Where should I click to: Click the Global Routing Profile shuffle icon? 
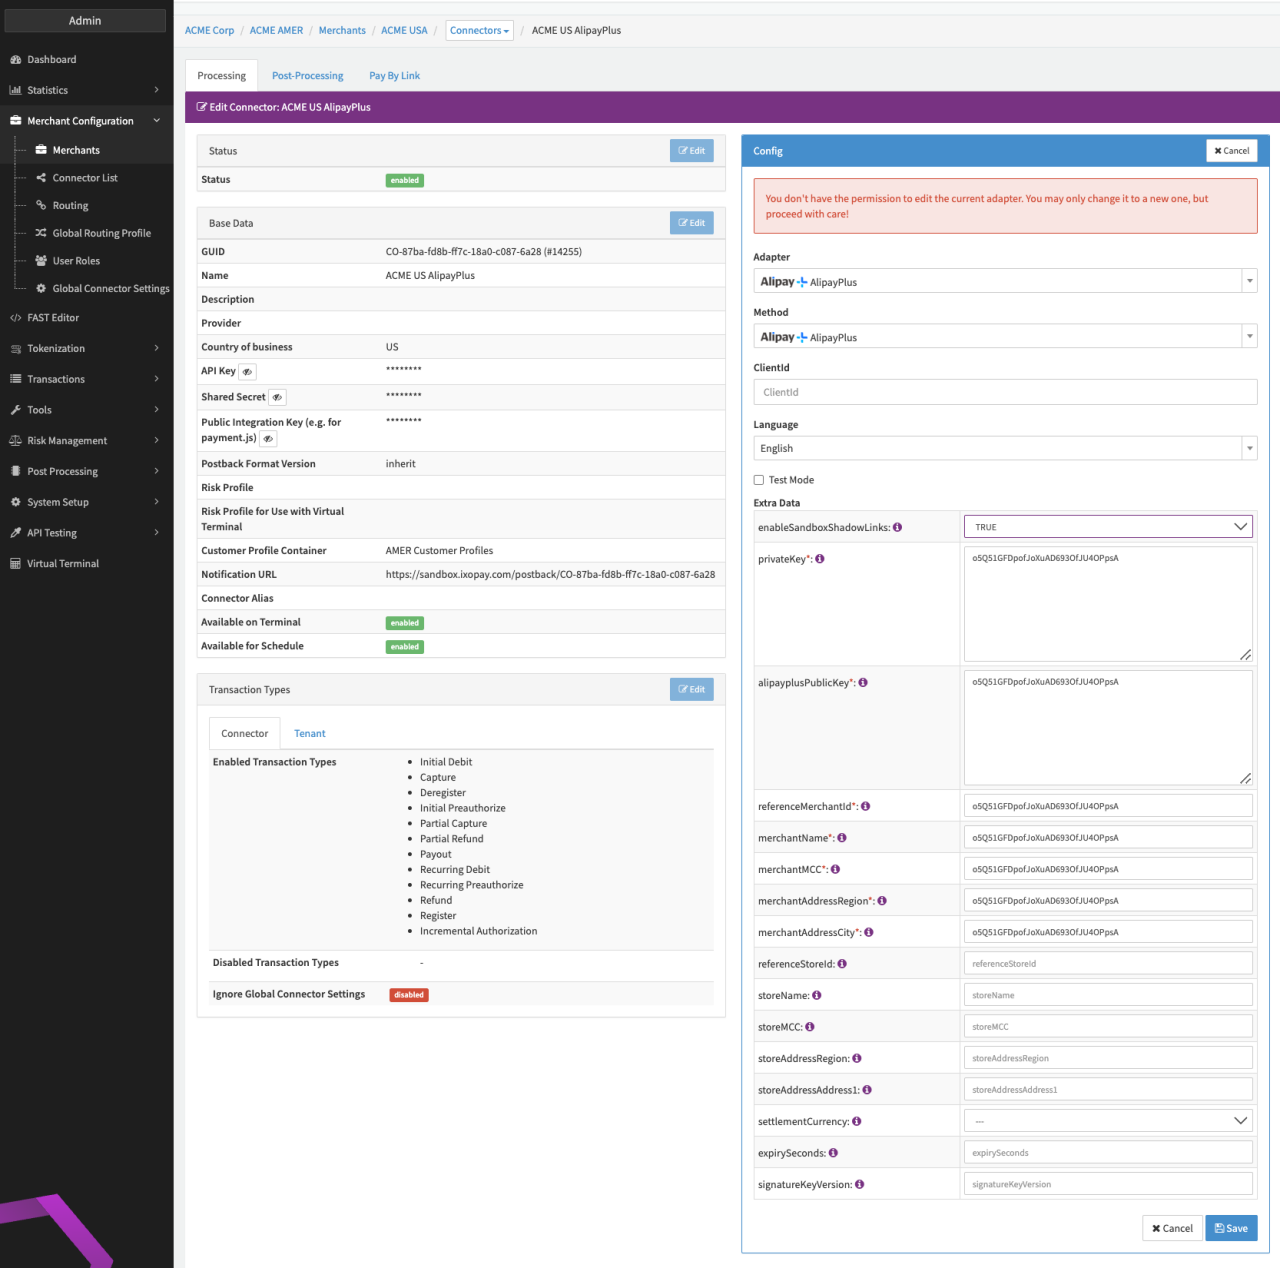coord(41,233)
